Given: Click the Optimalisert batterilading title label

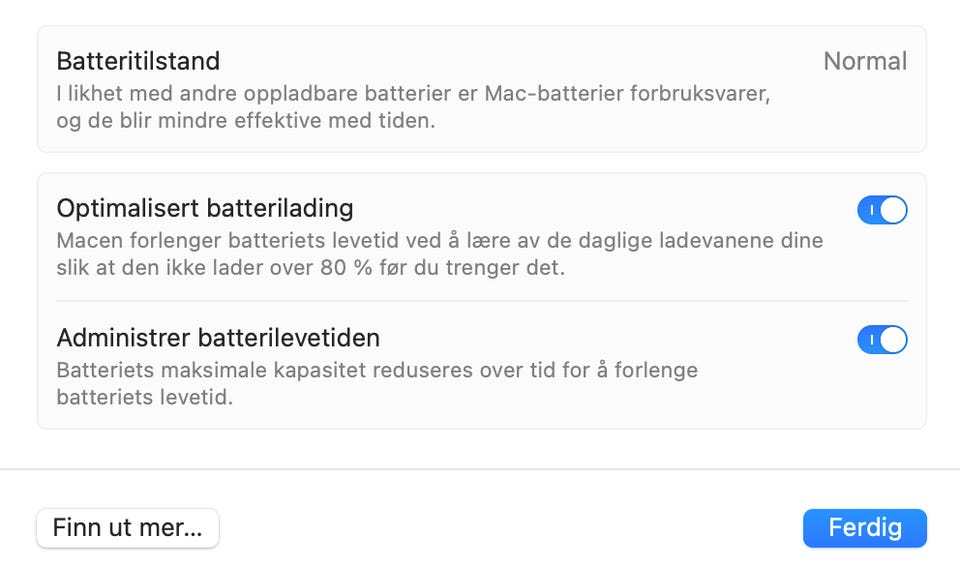Looking at the screenshot, I should (204, 208).
